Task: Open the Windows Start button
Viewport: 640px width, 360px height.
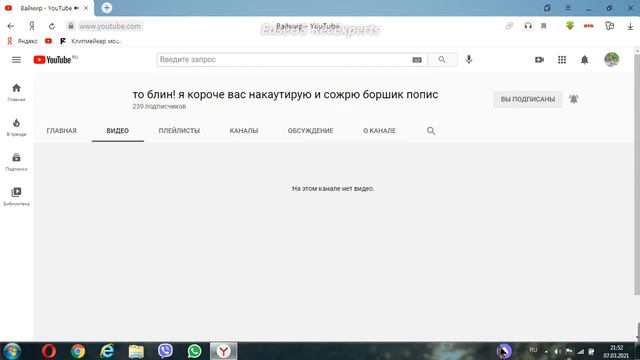Action: click(x=12, y=351)
